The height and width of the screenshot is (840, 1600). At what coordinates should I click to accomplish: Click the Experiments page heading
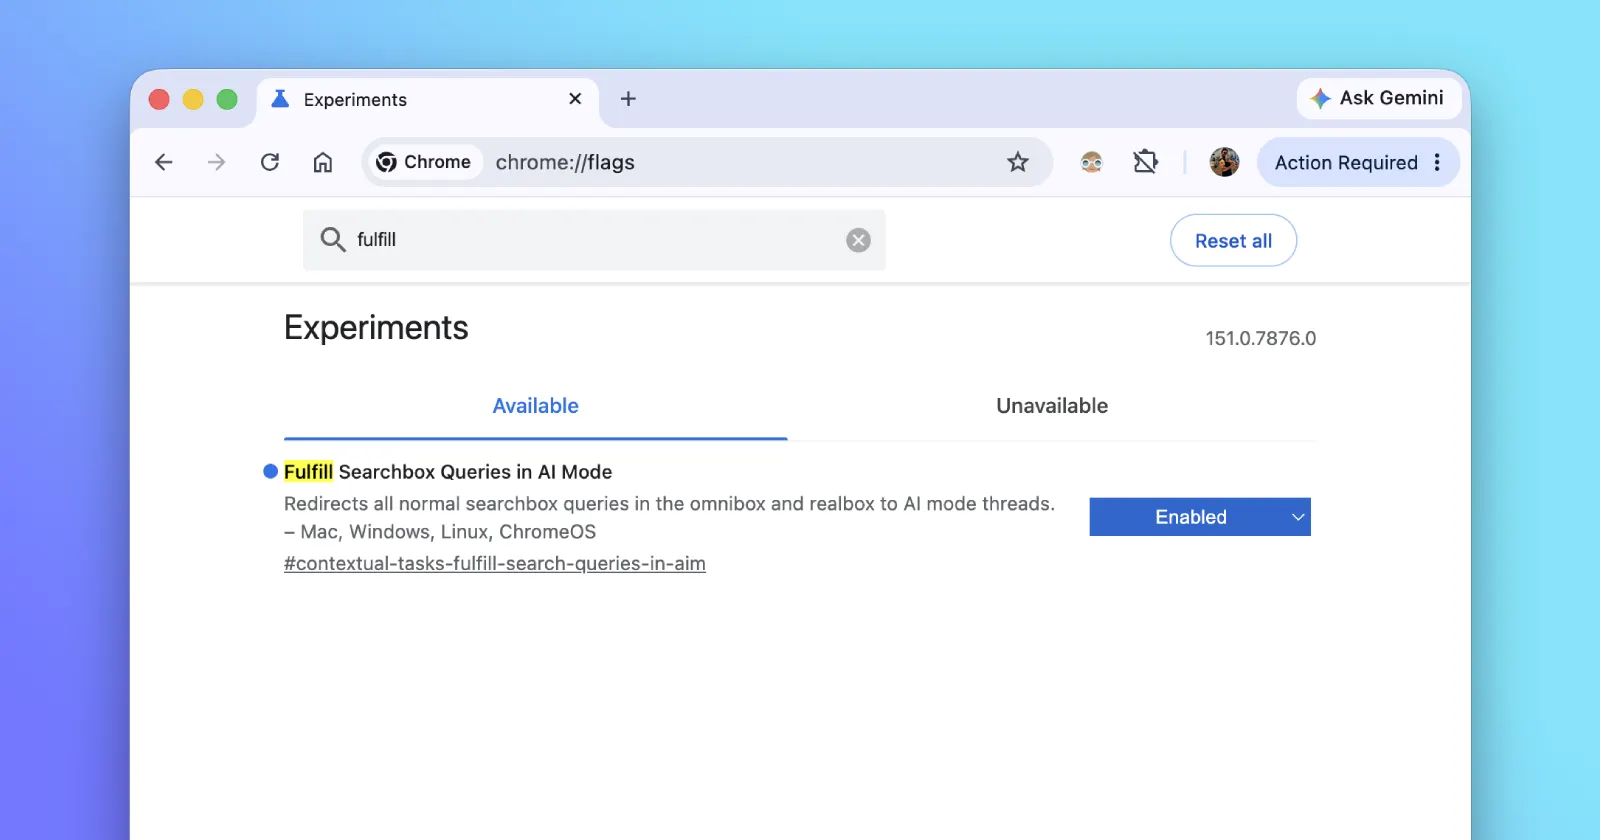[x=376, y=328]
